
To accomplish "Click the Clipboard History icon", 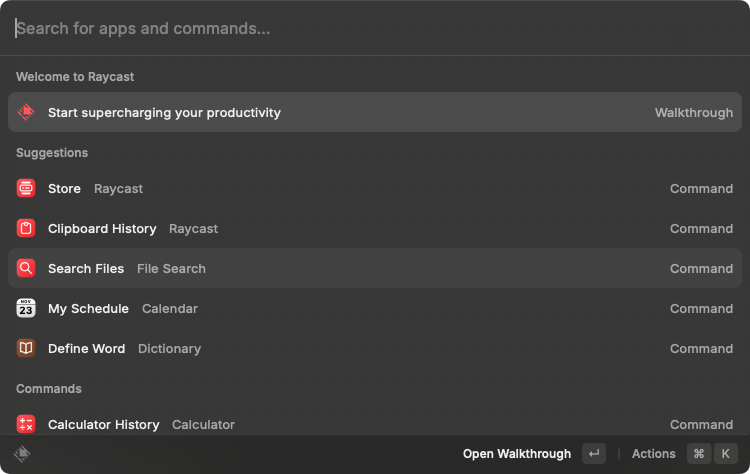I will pyautogui.click(x=26, y=229).
